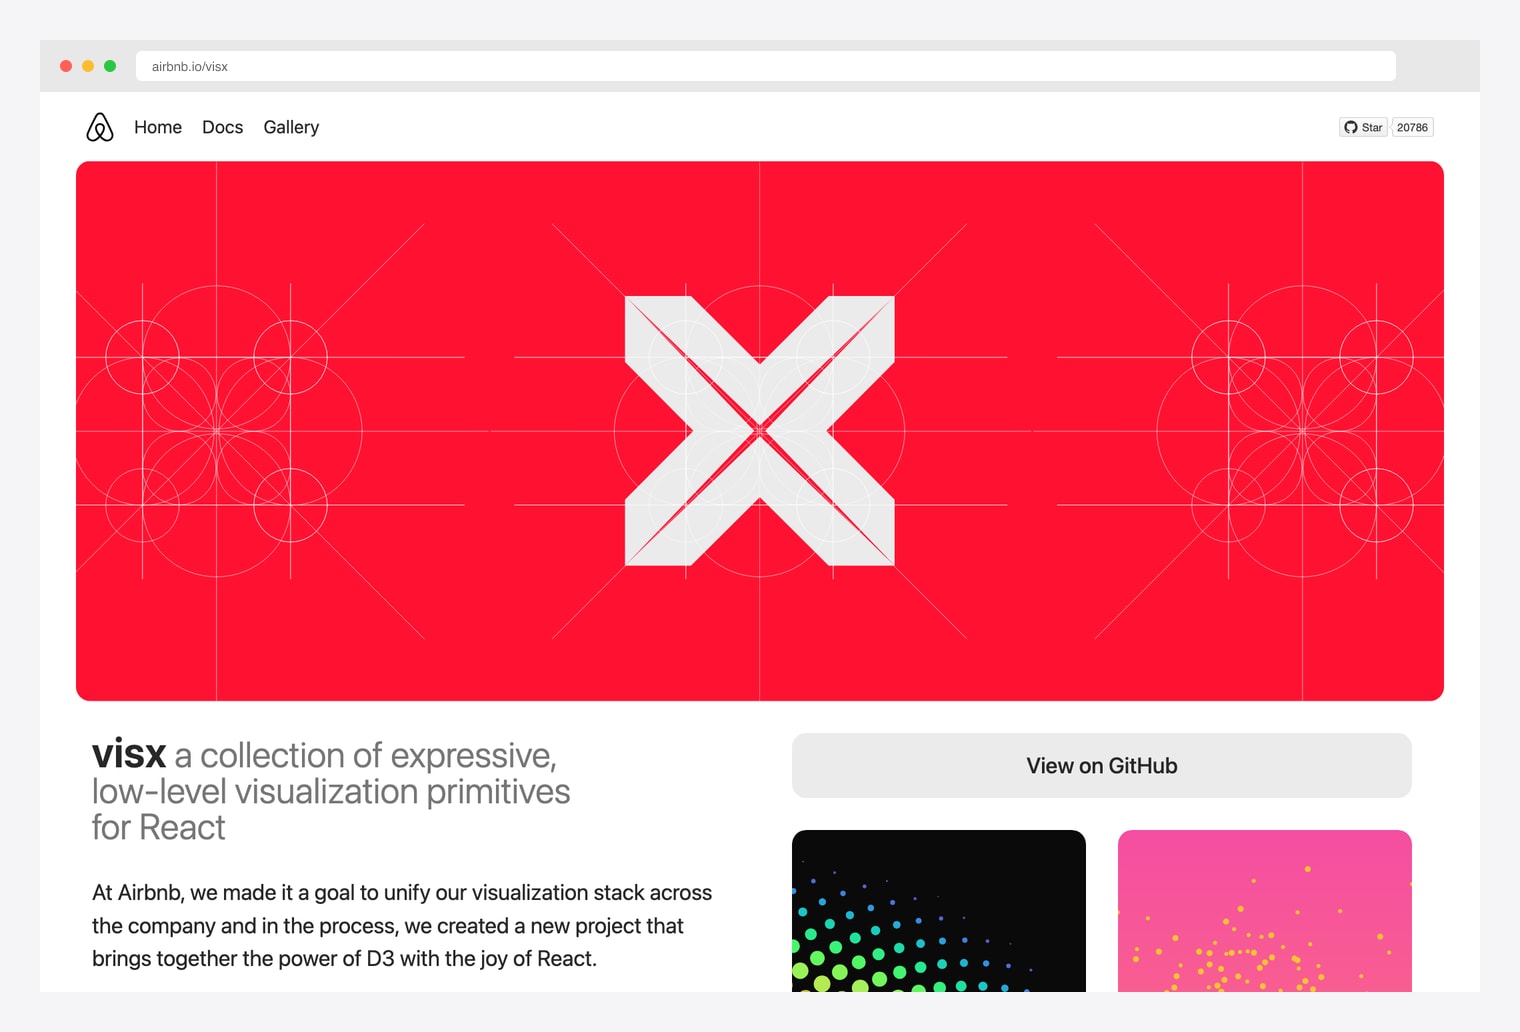Click the GitHub Star button
Image resolution: width=1520 pixels, height=1032 pixels.
pos(1363,127)
